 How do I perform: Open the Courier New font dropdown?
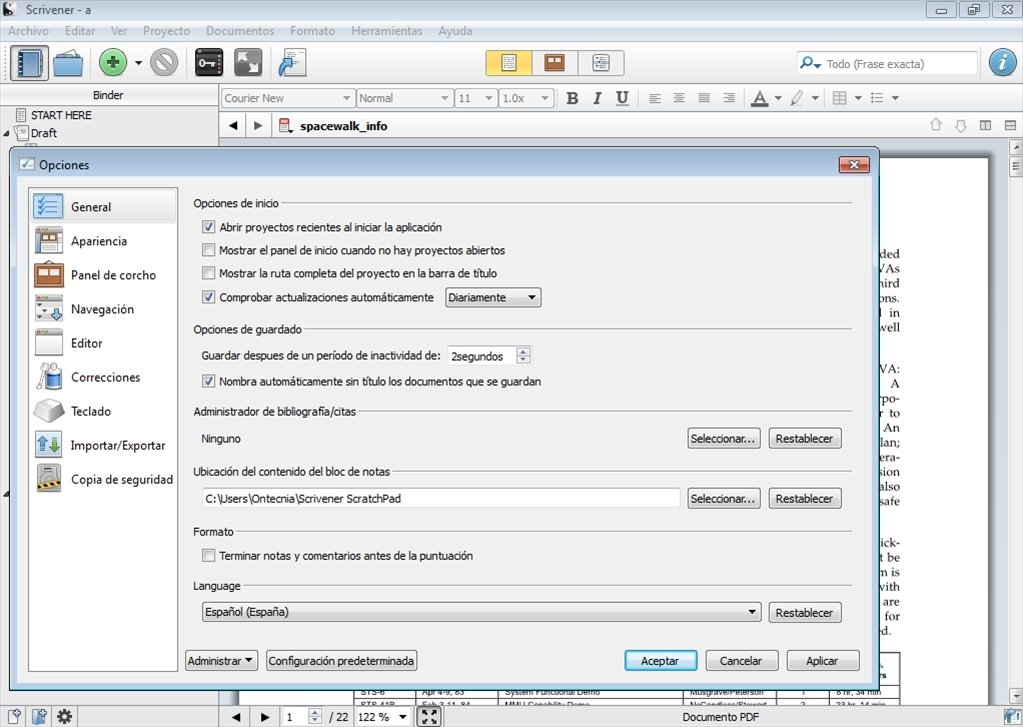coord(288,98)
